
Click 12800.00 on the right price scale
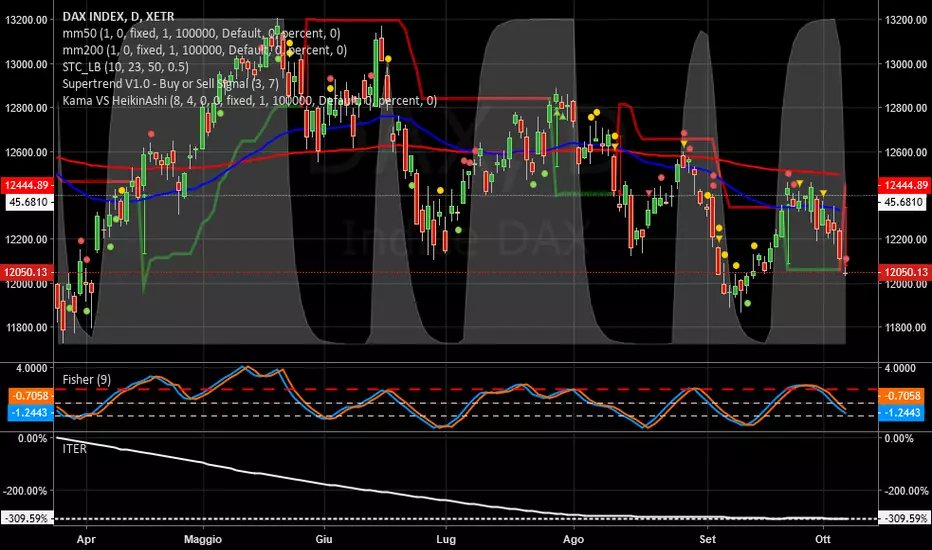906,108
